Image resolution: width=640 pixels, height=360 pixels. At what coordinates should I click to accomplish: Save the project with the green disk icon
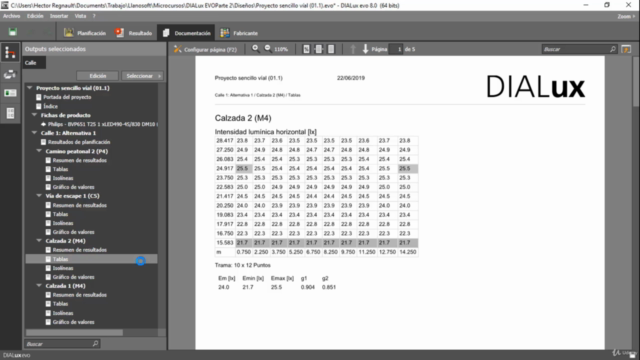tap(13, 33)
